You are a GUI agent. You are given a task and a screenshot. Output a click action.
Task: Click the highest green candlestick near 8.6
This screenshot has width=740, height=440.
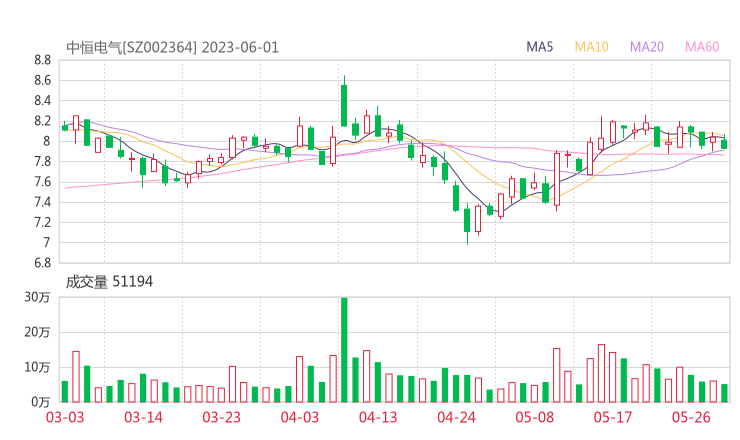point(344,105)
